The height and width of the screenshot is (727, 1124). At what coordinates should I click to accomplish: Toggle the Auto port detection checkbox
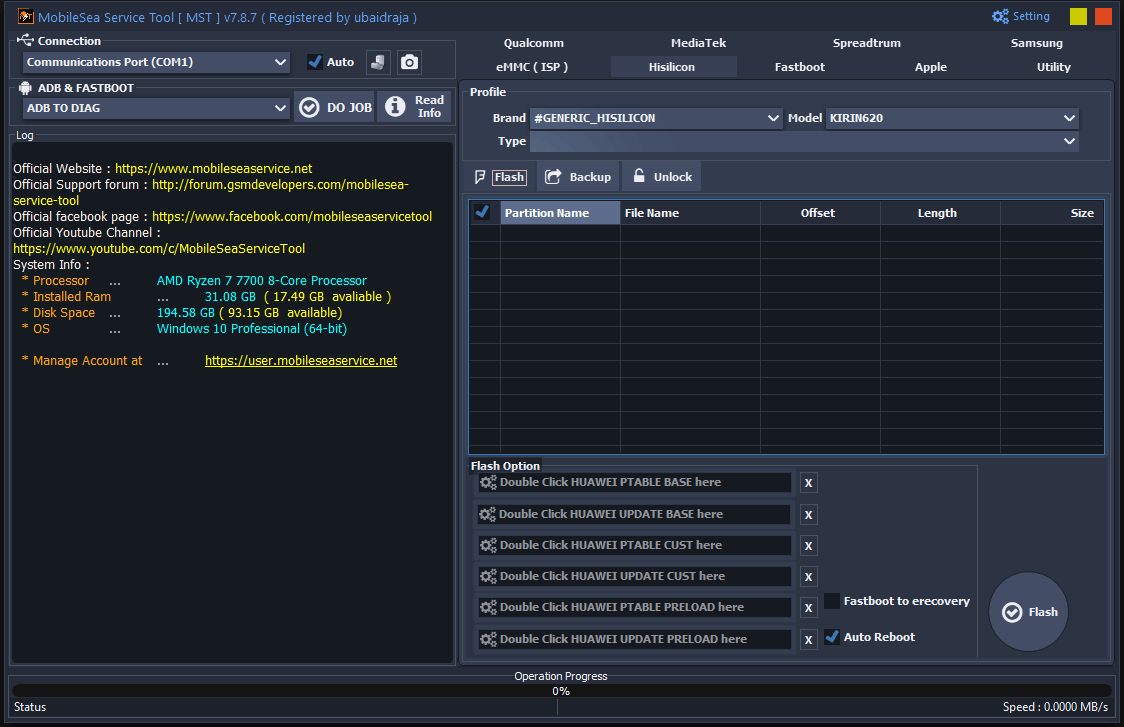click(x=315, y=62)
